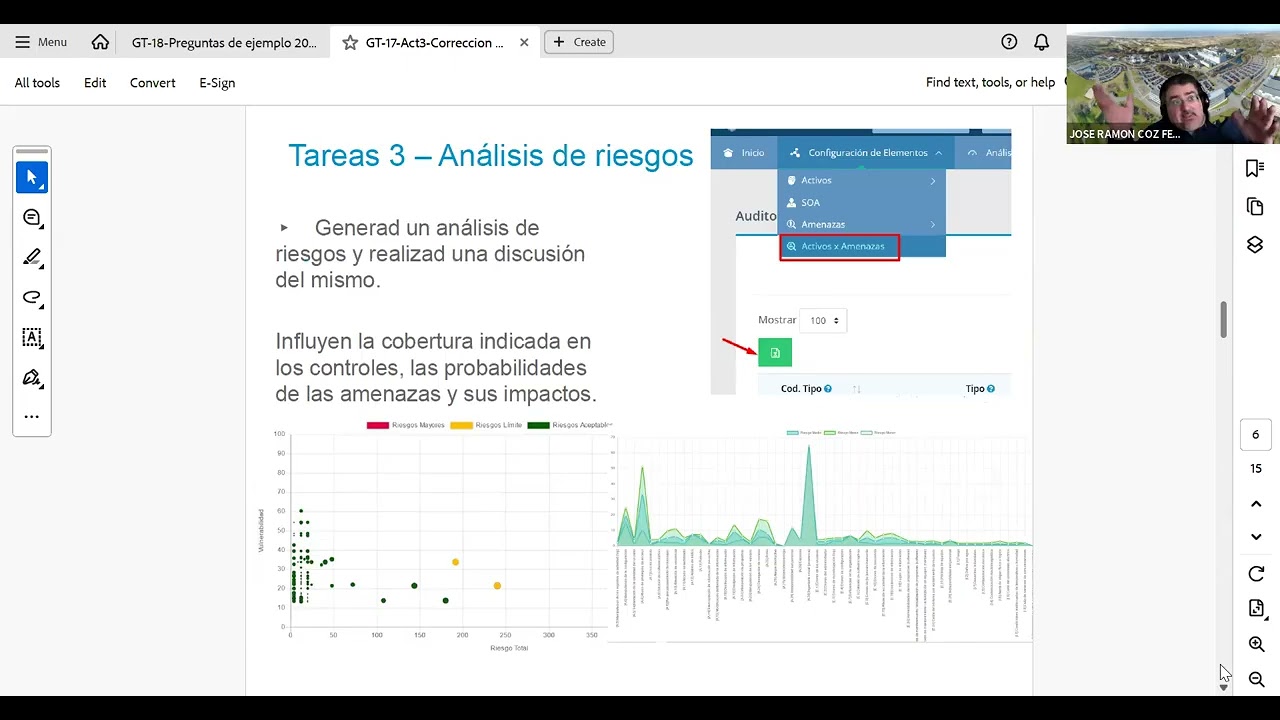This screenshot has height=720, width=1280.
Task: Go to previous page with up chevron
Action: [1257, 503]
